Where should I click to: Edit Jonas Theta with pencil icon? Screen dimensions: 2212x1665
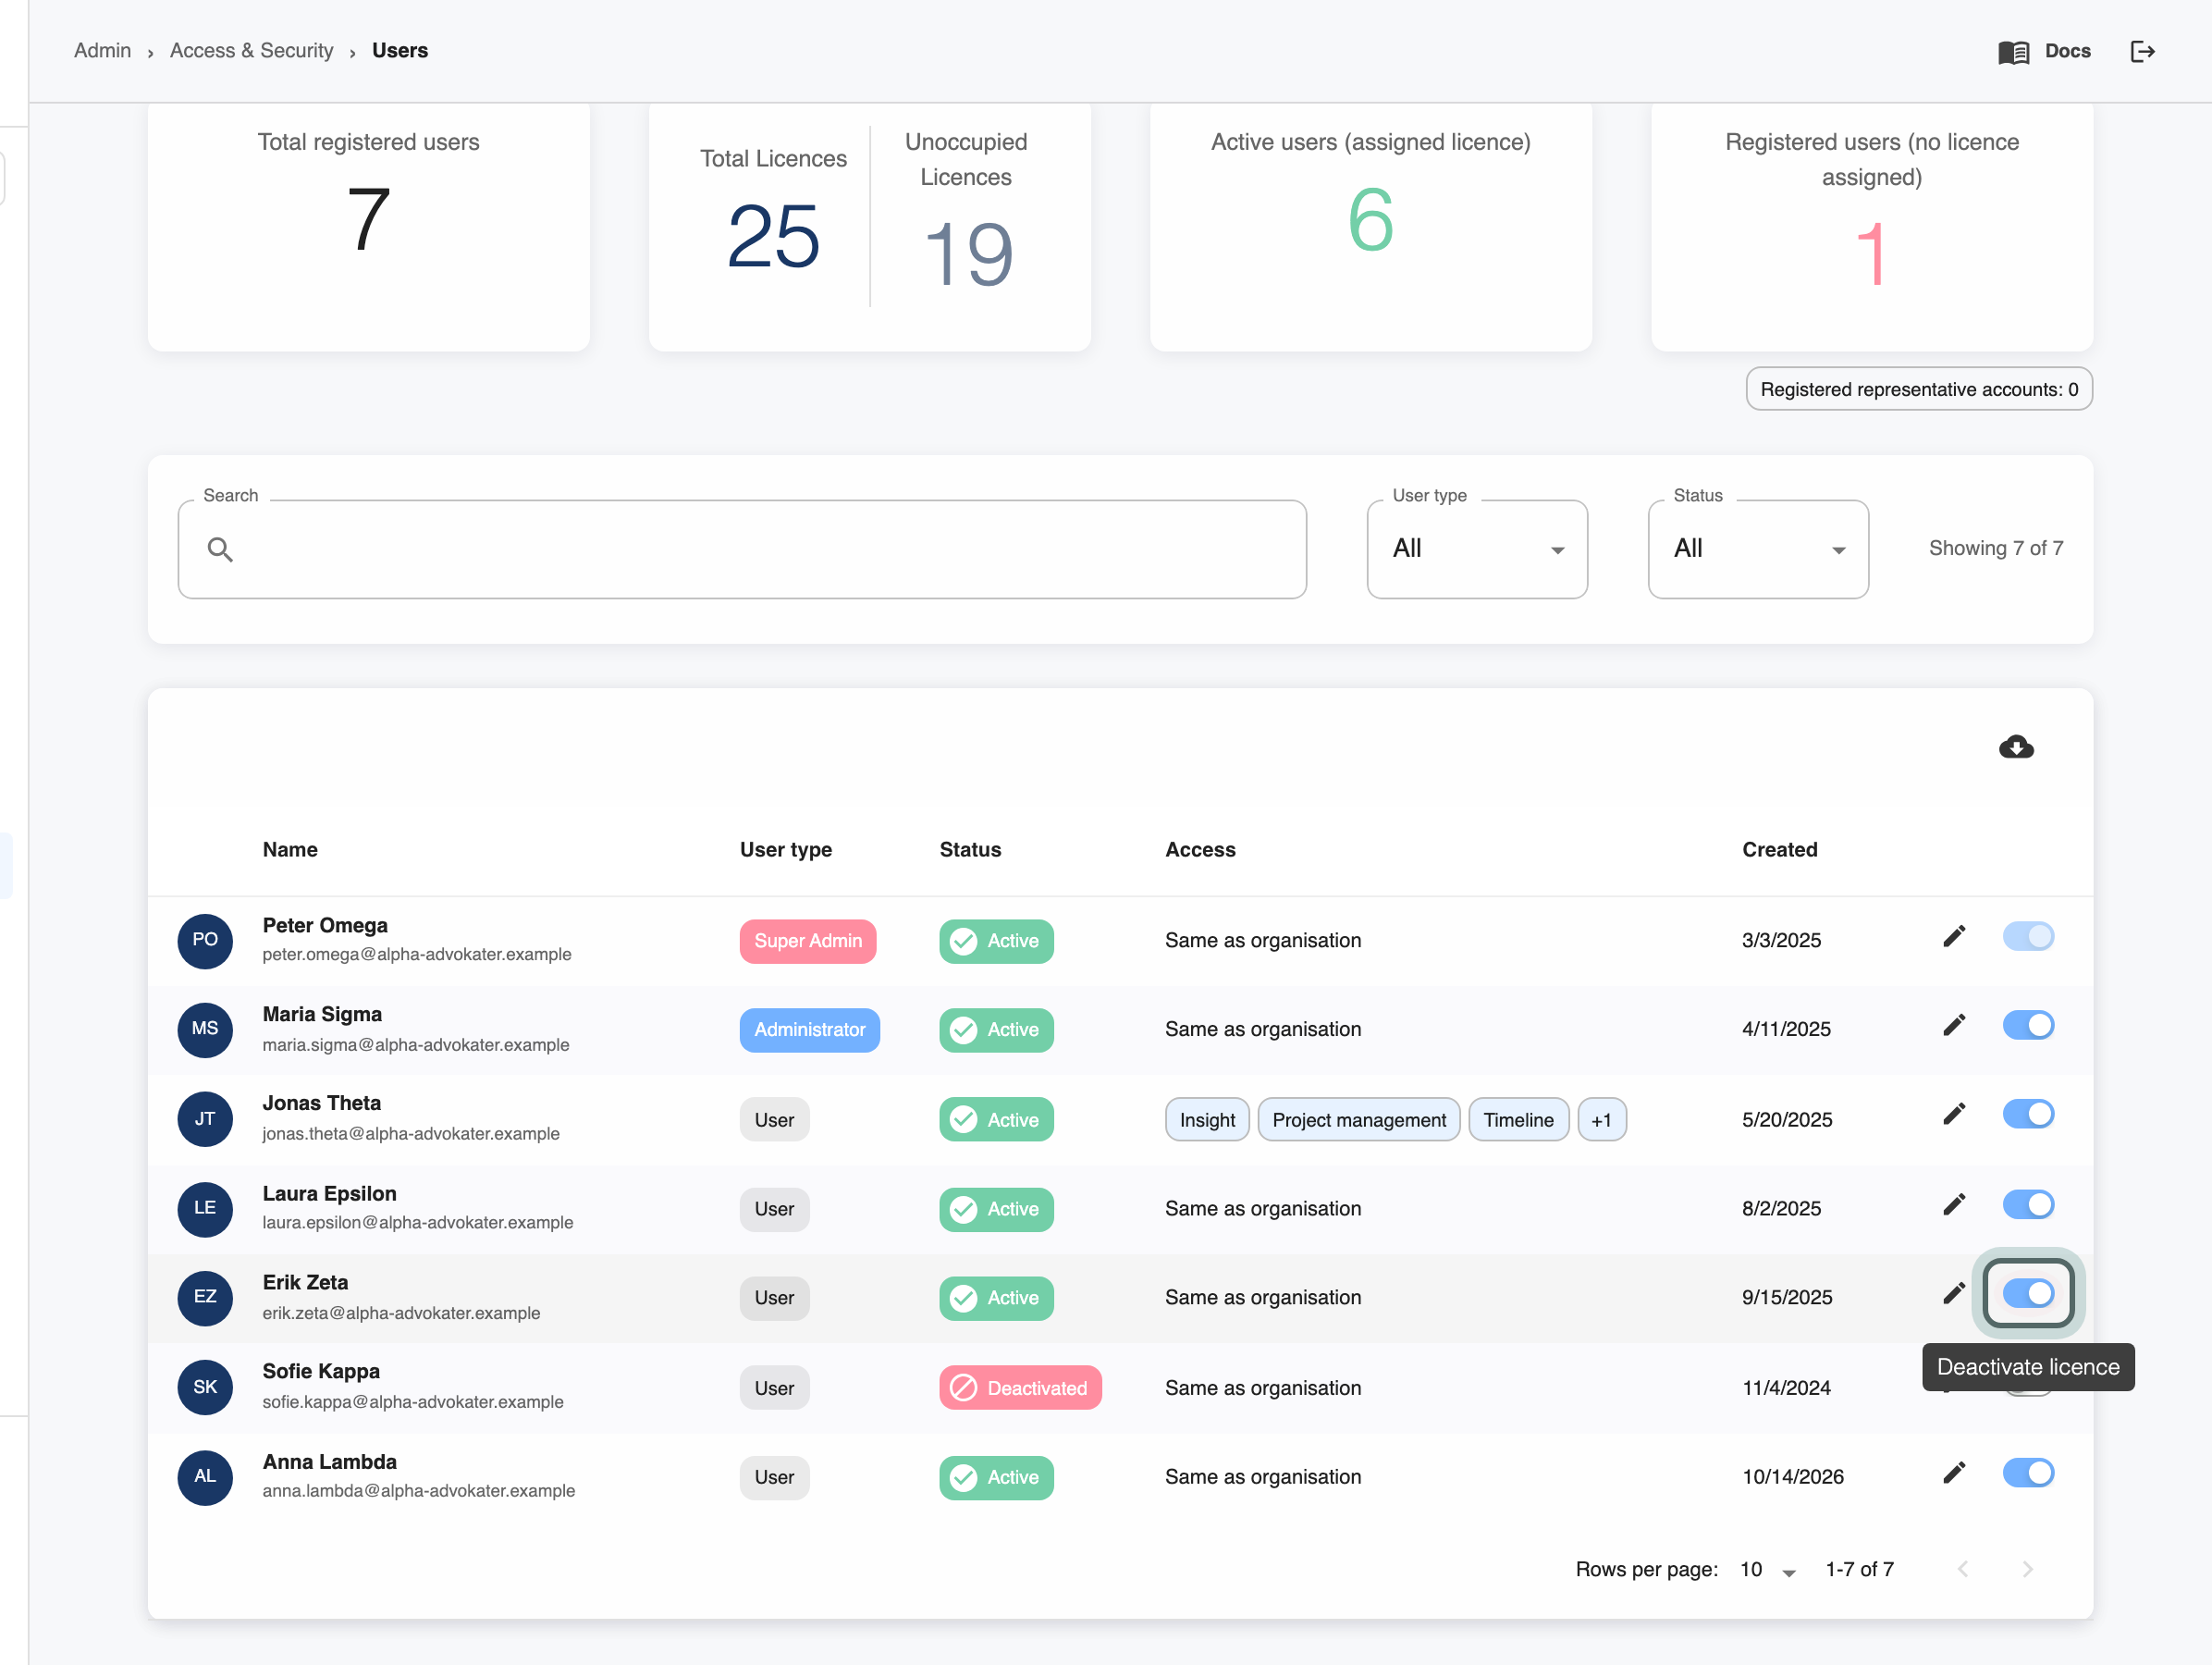click(1954, 1114)
